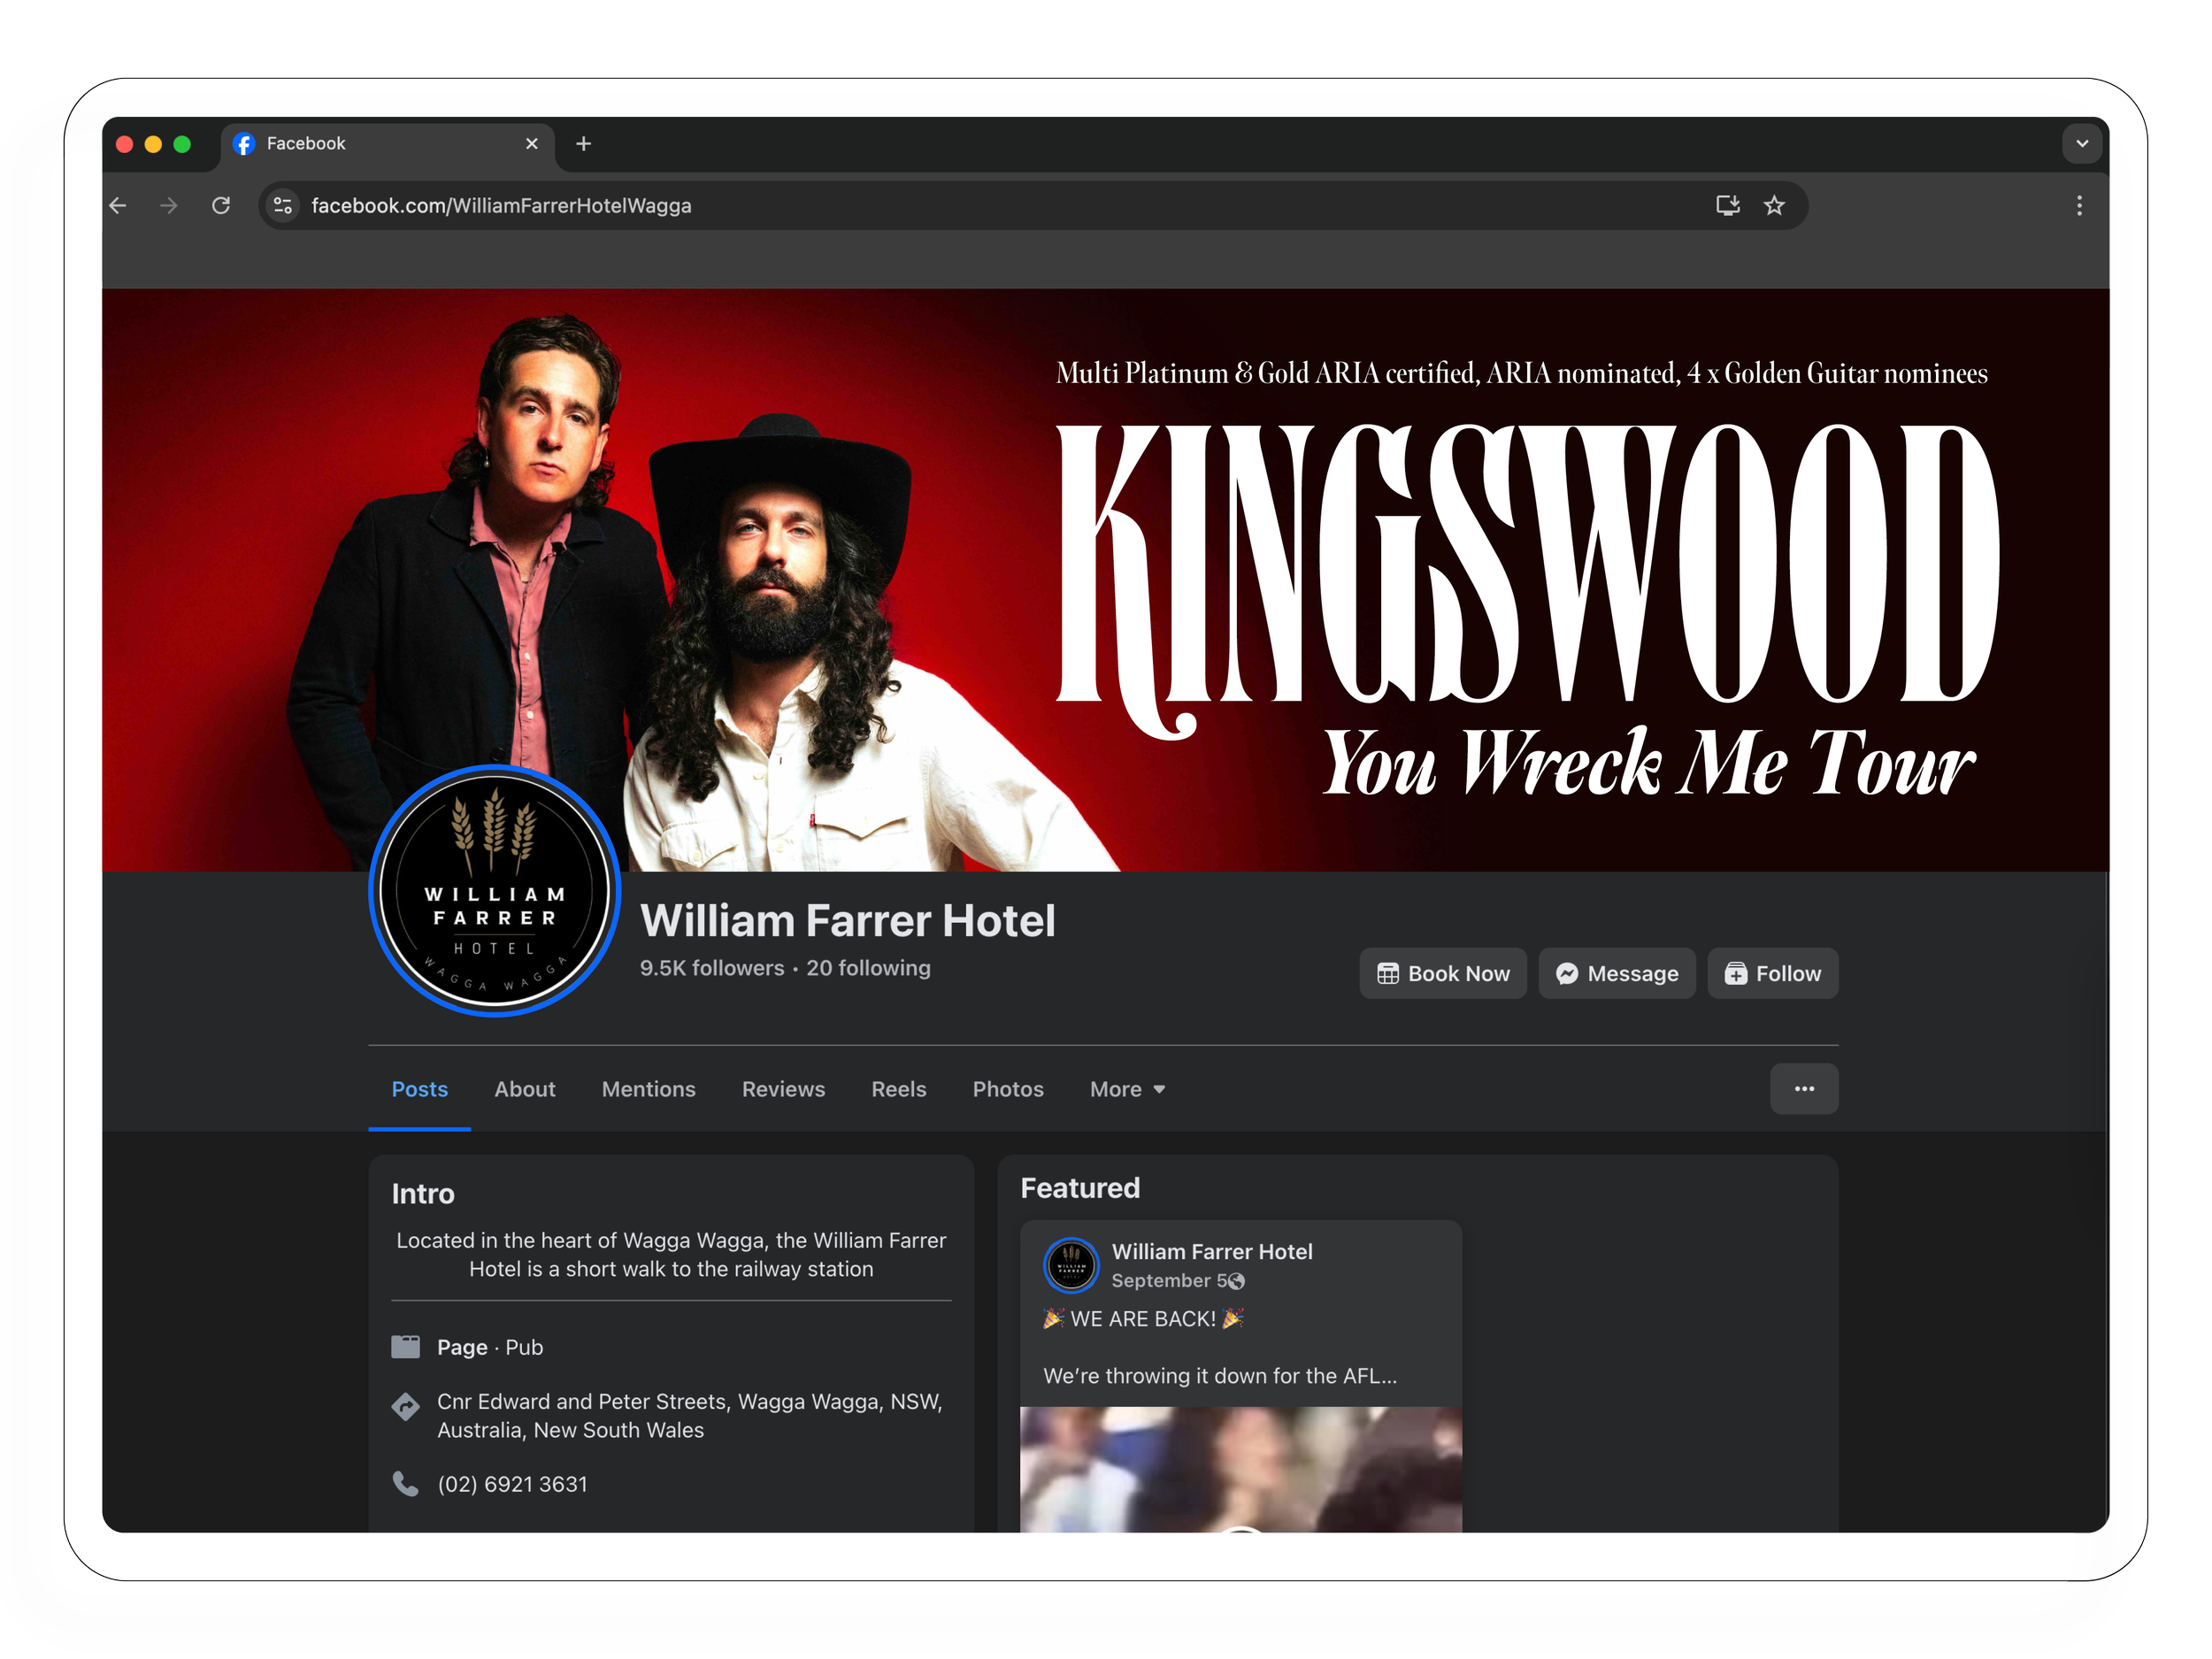Open site information icon in address bar

click(x=283, y=205)
